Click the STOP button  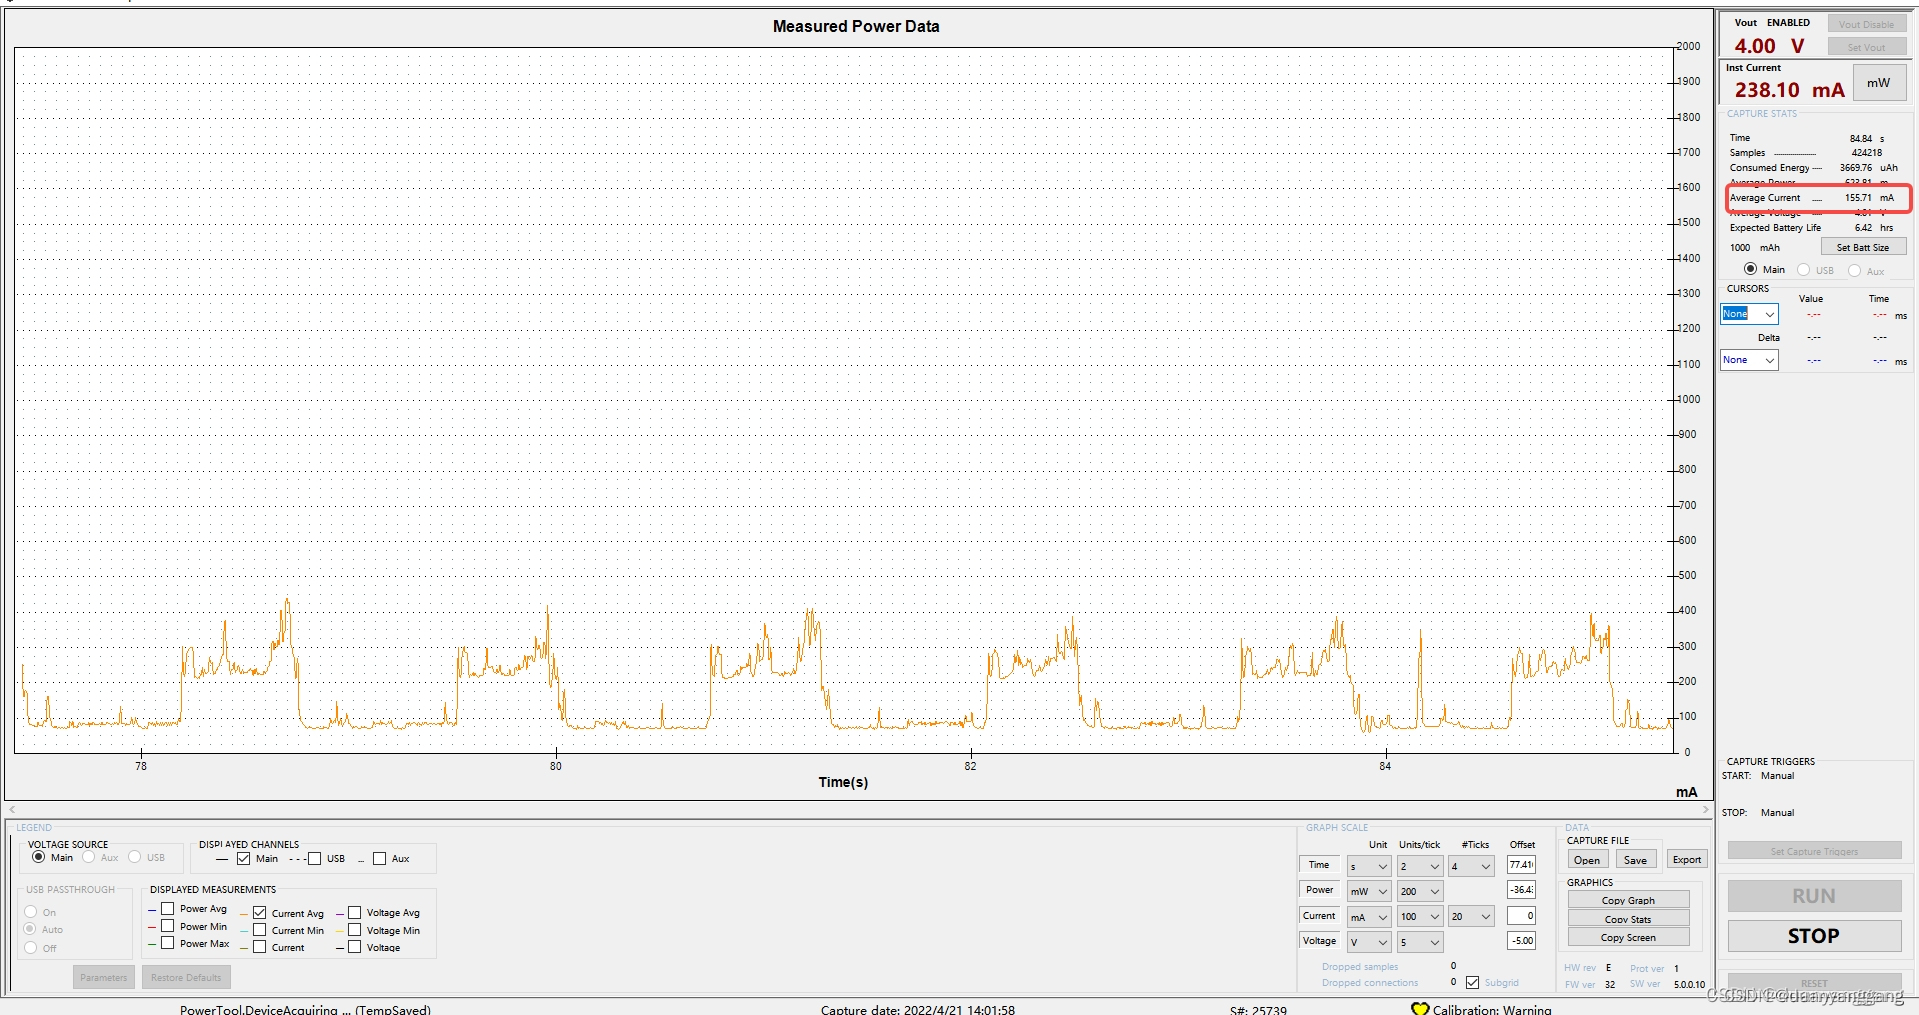[1814, 936]
